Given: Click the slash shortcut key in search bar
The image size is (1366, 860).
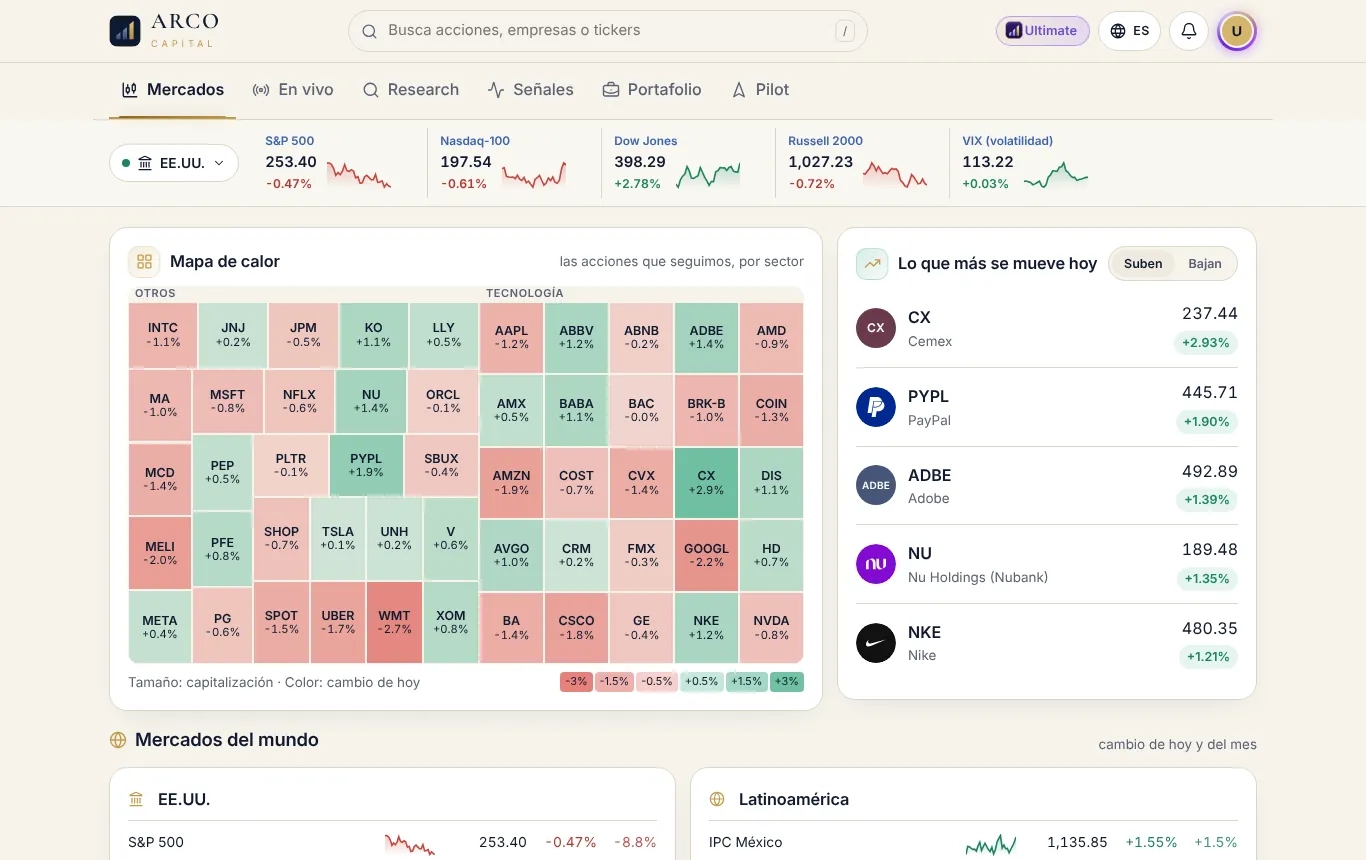Looking at the screenshot, I should (846, 31).
